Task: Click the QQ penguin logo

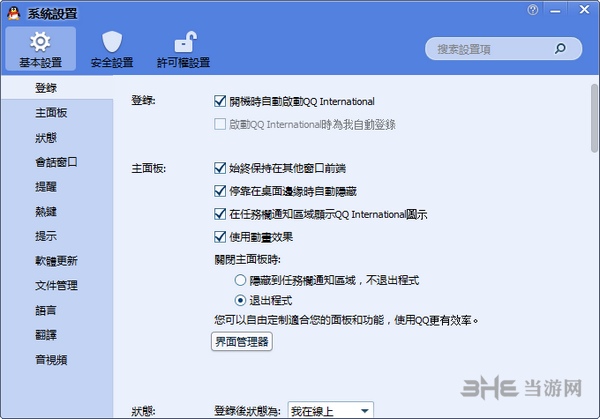Action: 14,13
